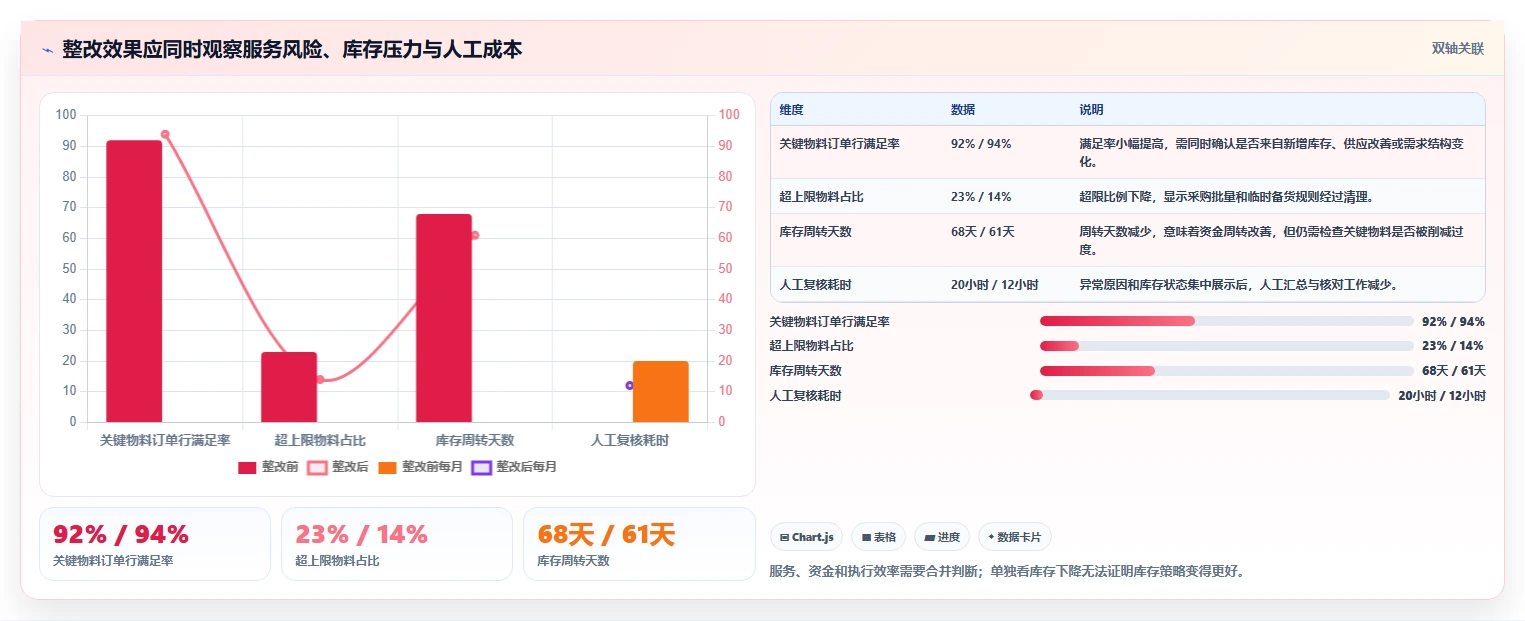
Task: Click progress label 20小时 / 12小时 at right
Action: [x=1442, y=396]
